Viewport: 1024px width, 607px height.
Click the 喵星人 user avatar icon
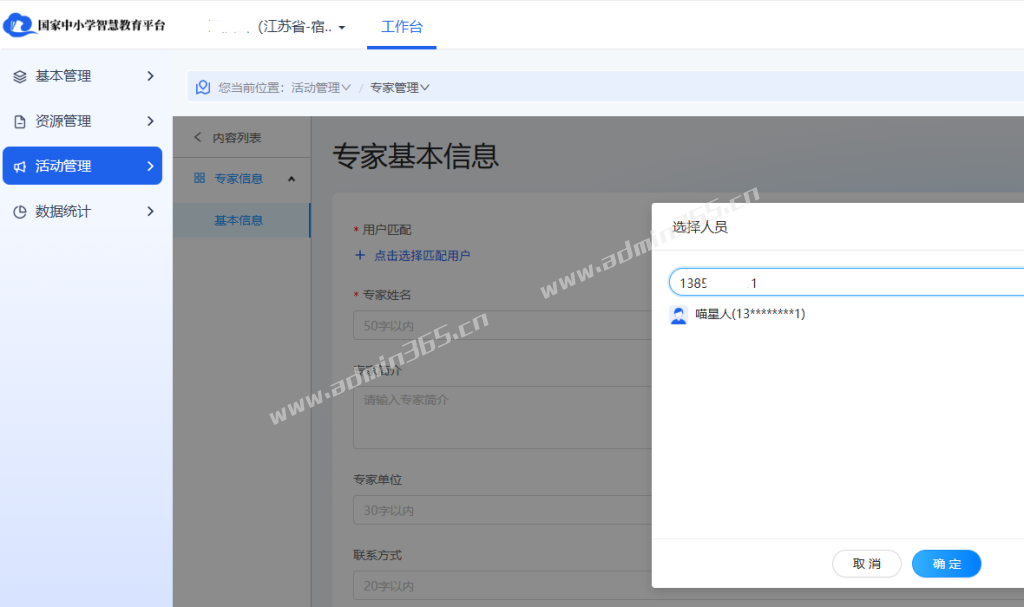[x=679, y=315]
